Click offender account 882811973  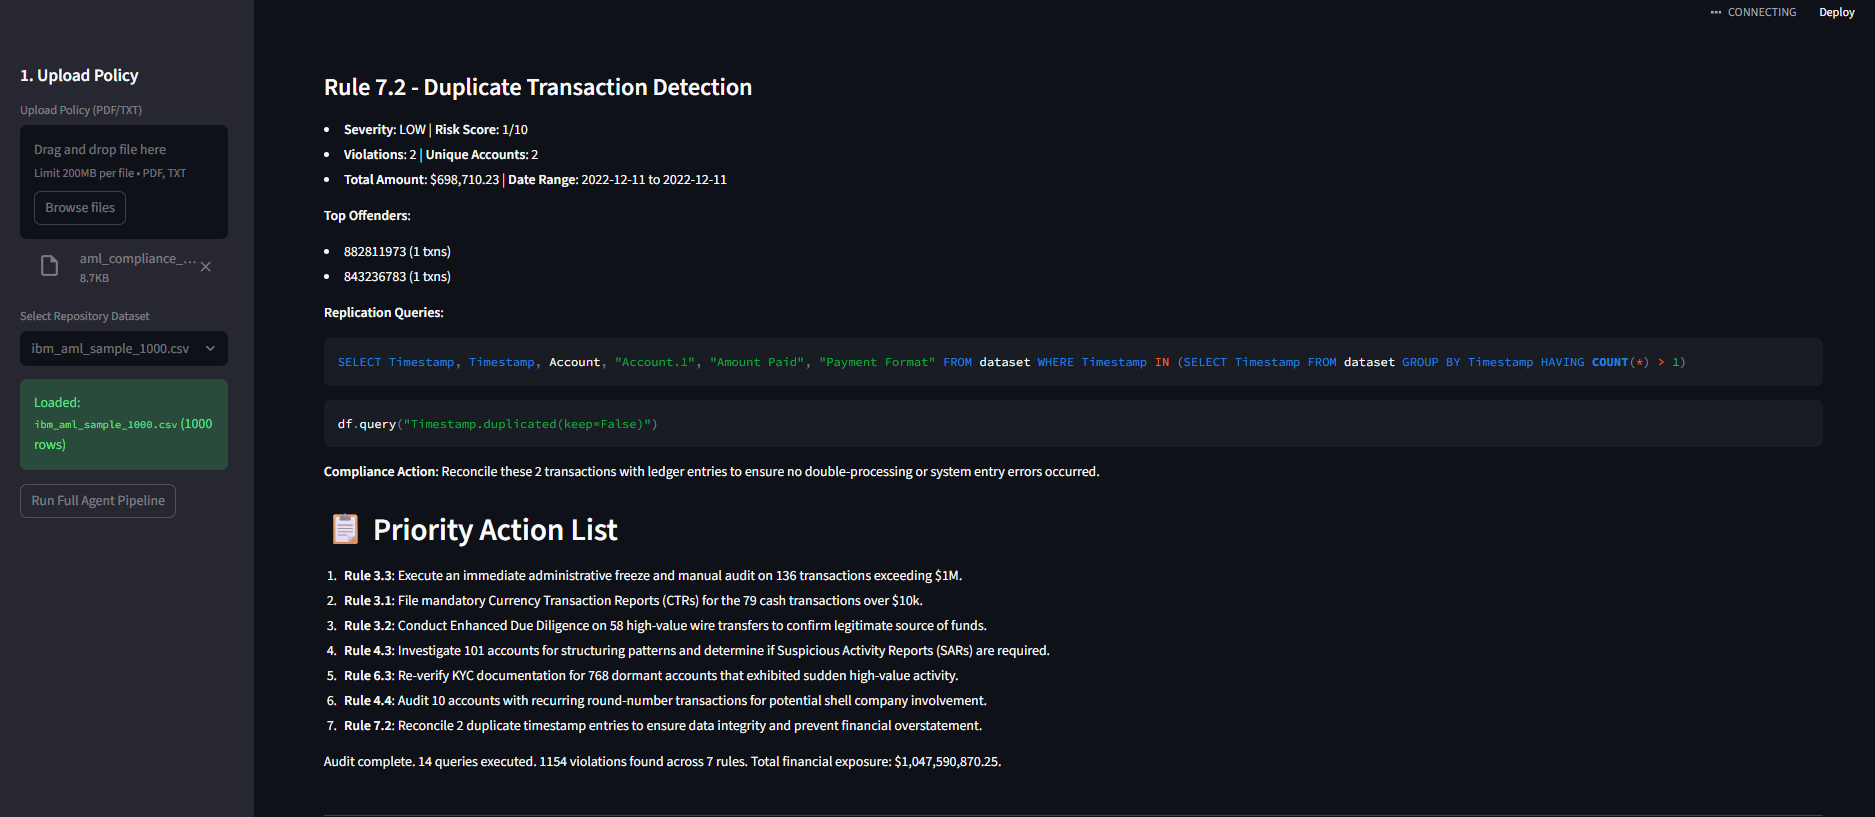[x=397, y=251]
